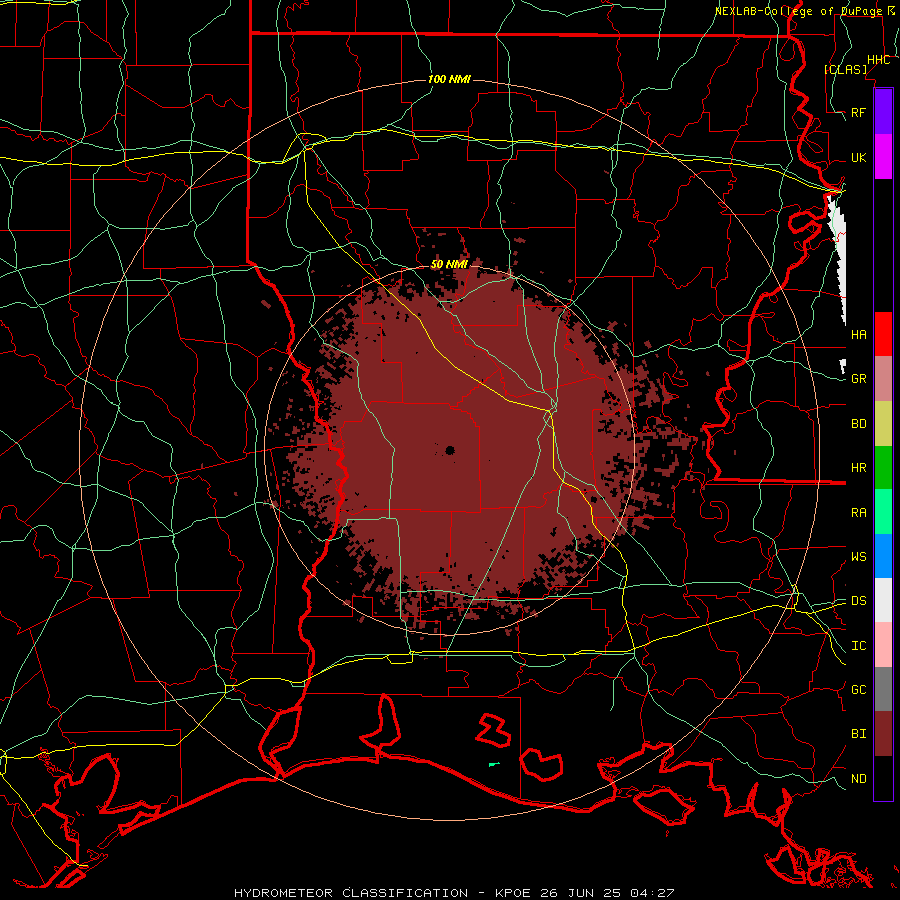This screenshot has height=900, width=900.
Task: Click the "GR" legend label text
Action: point(858,379)
